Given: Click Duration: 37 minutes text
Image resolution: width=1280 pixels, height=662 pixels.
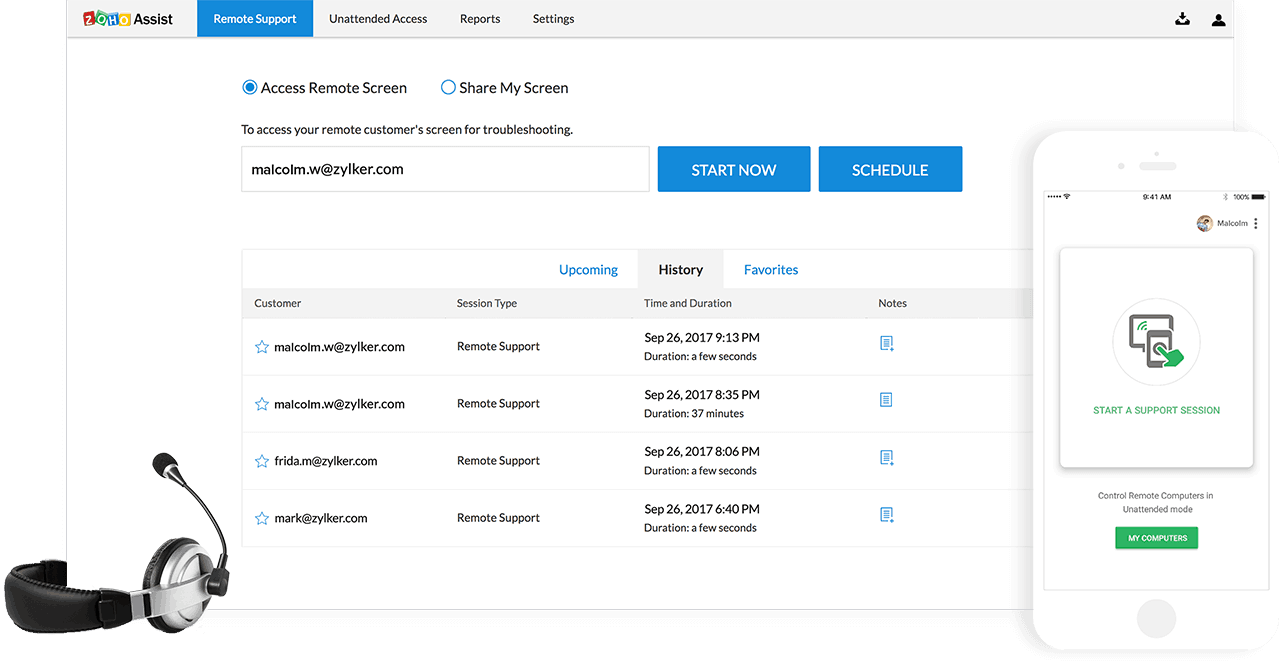Looking at the screenshot, I should coord(694,413).
